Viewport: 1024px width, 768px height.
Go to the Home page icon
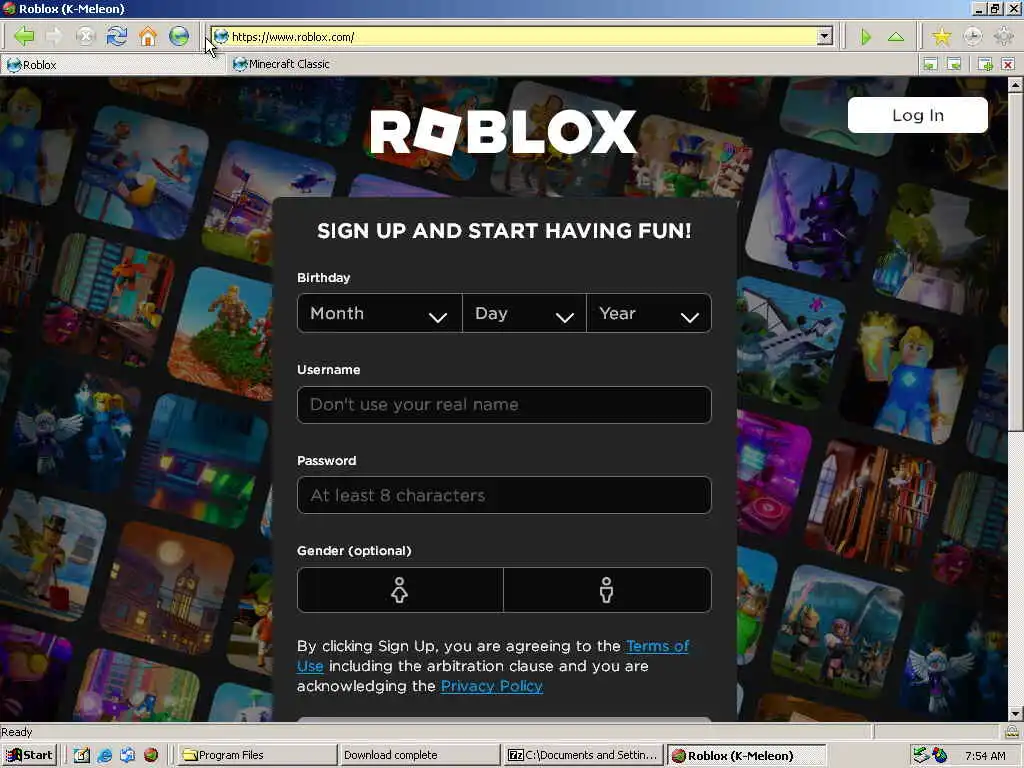(x=148, y=36)
